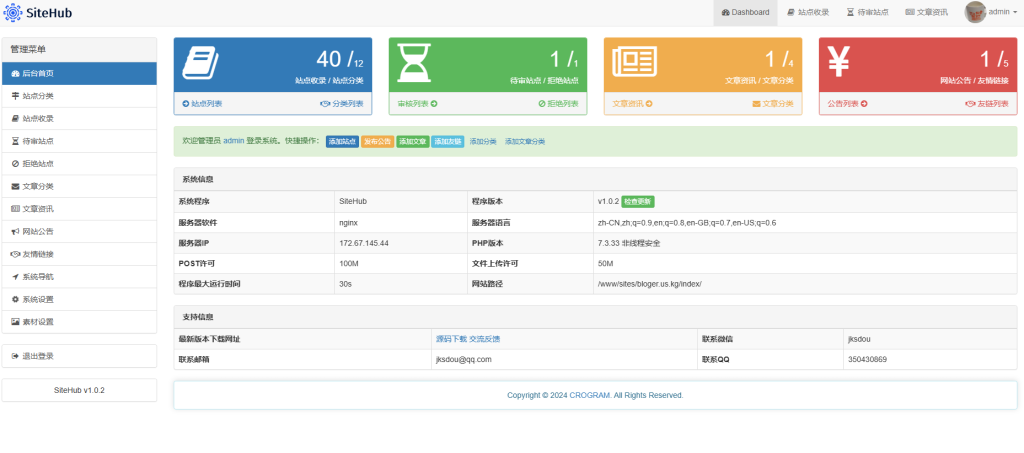Click the 系统信息 panel heading
This screenshot has height=453, width=1024.
click(x=197, y=179)
